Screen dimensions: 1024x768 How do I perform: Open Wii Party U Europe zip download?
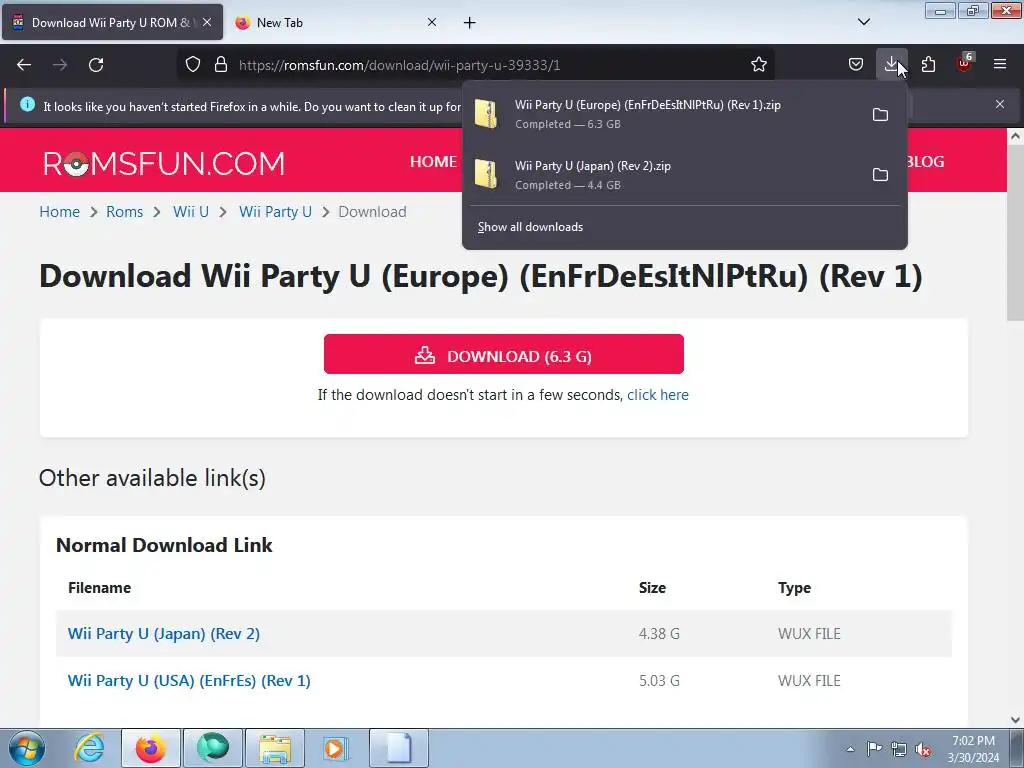click(664, 114)
